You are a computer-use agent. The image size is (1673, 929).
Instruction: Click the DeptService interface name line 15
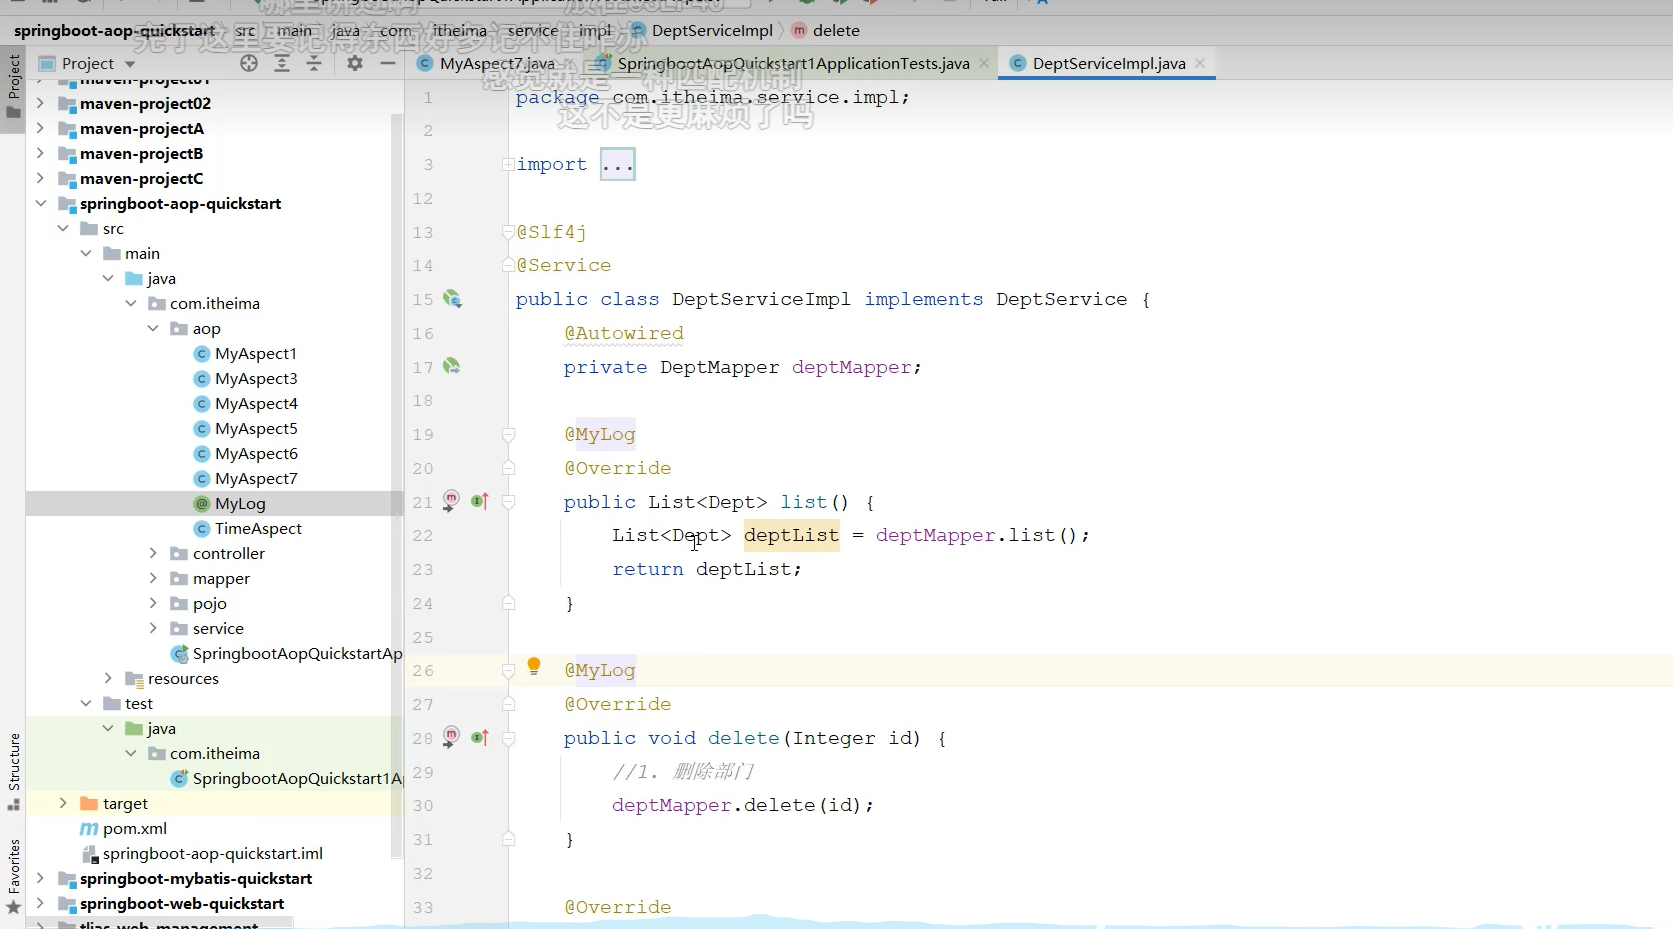point(1061,299)
